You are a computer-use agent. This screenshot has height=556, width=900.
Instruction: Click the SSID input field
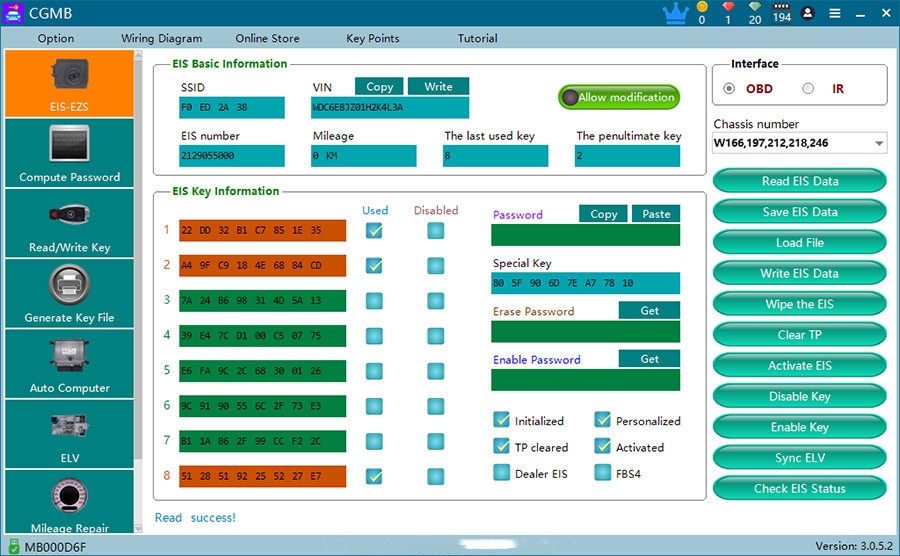tap(232, 107)
